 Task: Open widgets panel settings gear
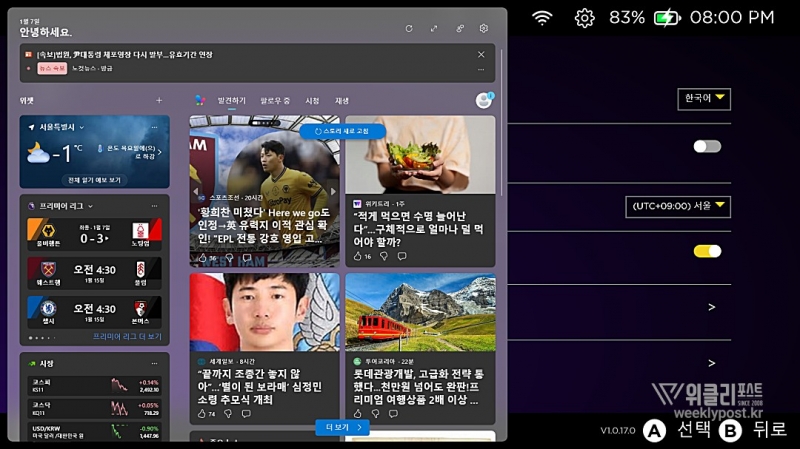click(484, 29)
